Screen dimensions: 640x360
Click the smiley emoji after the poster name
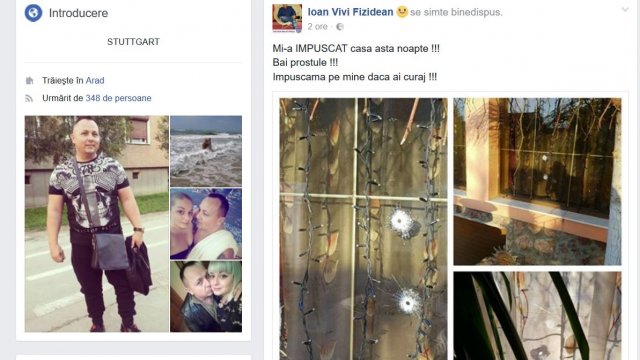(402, 12)
